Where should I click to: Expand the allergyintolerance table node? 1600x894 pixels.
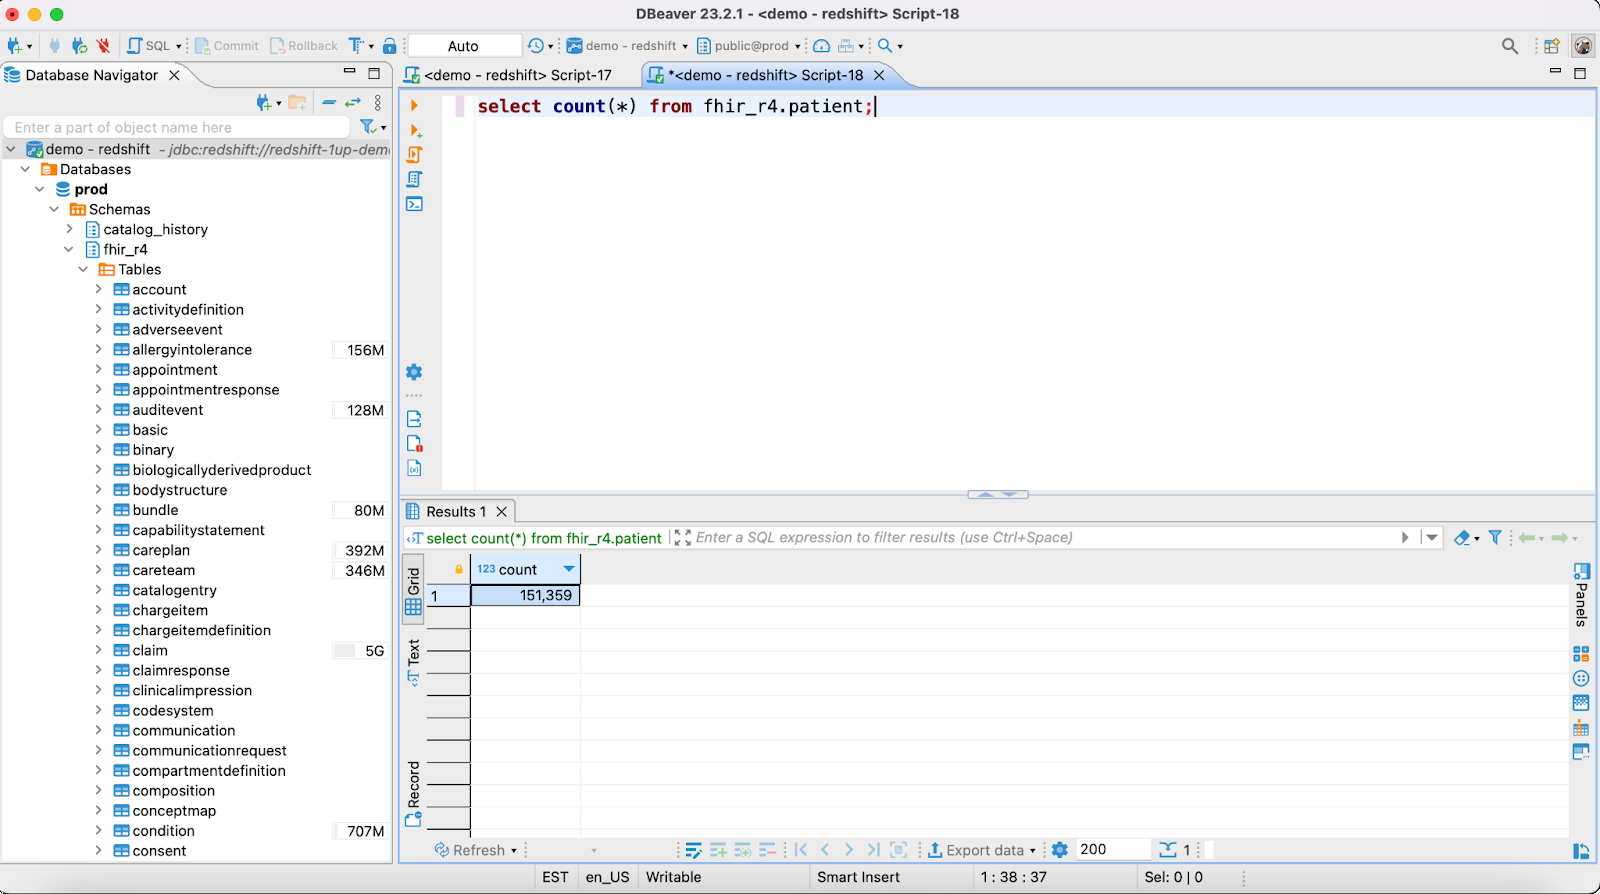(98, 349)
